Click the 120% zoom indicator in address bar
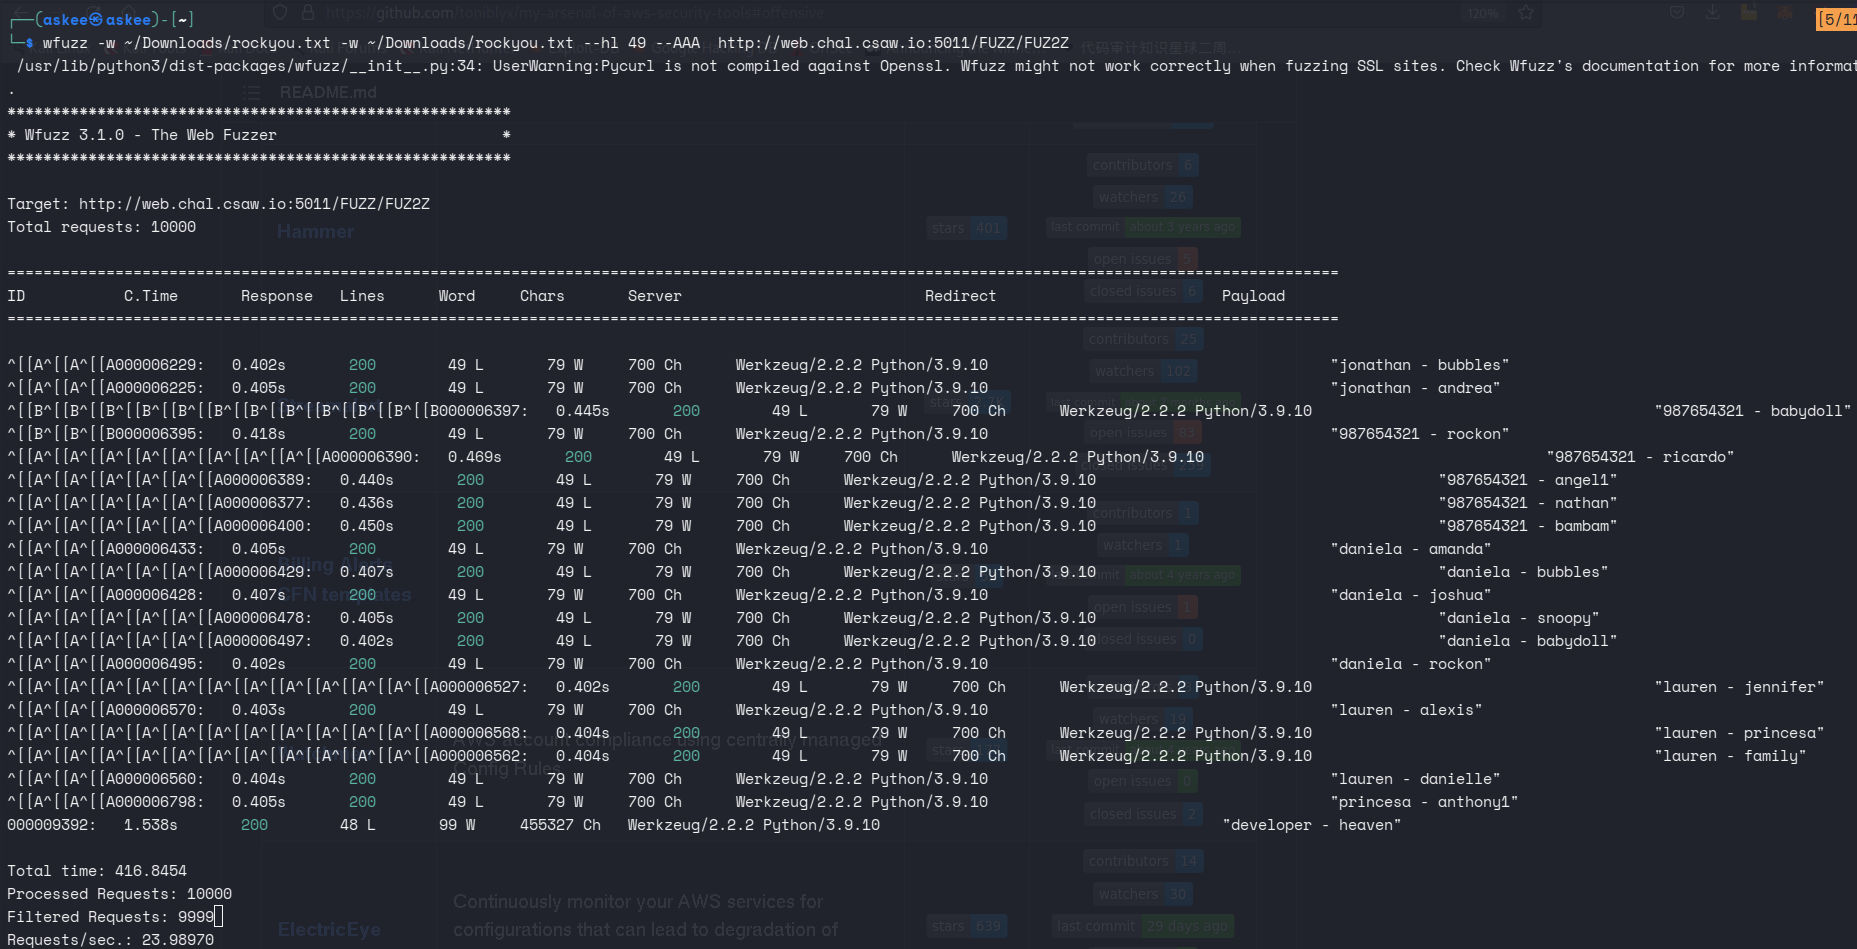This screenshot has height=949, width=1857. click(1483, 13)
